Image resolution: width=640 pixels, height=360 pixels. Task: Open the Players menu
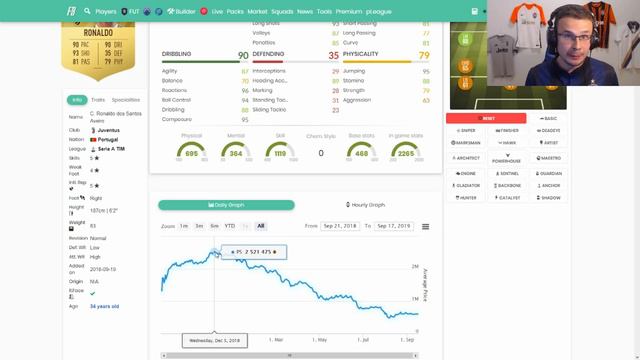(106, 11)
